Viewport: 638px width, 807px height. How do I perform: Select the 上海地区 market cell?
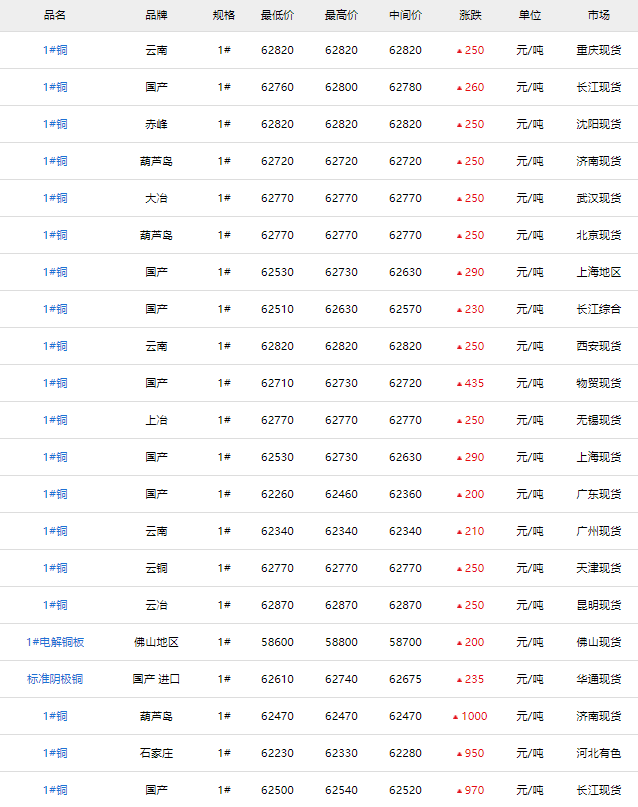(599, 272)
